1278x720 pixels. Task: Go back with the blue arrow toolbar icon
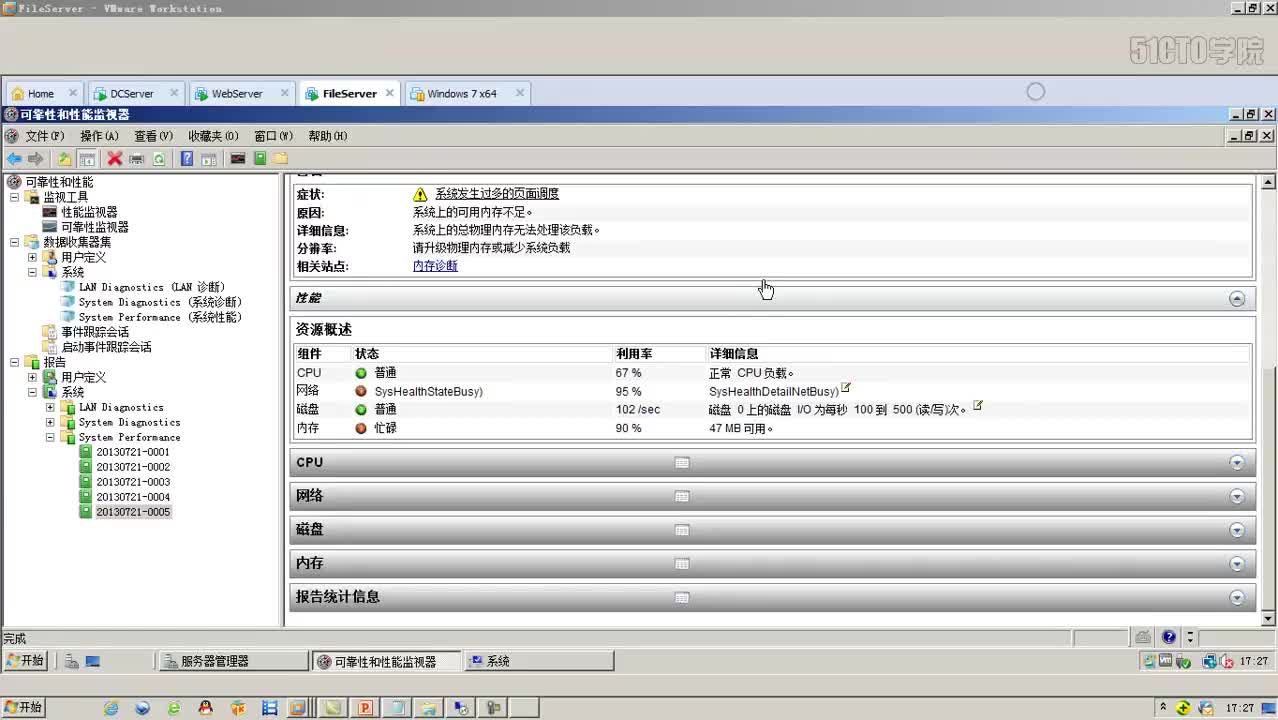(14, 159)
